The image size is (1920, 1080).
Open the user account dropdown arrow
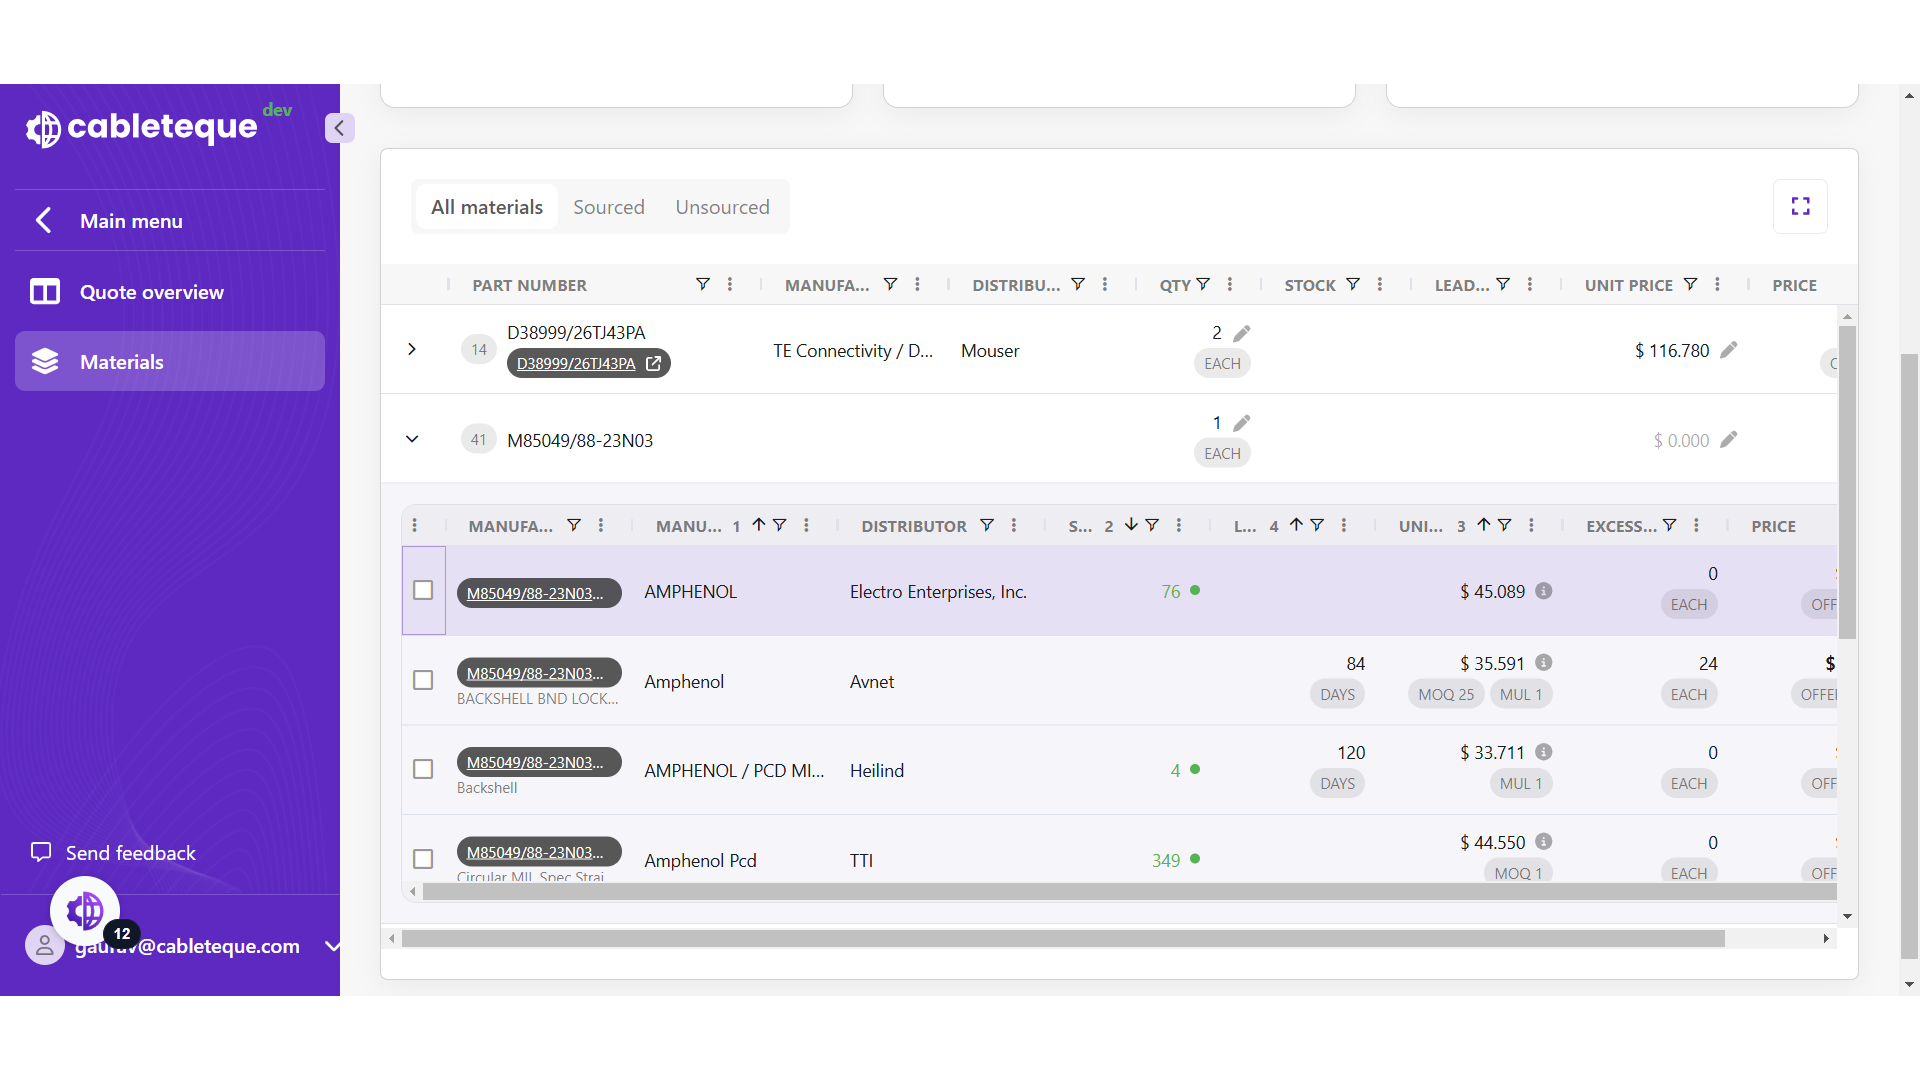point(332,946)
